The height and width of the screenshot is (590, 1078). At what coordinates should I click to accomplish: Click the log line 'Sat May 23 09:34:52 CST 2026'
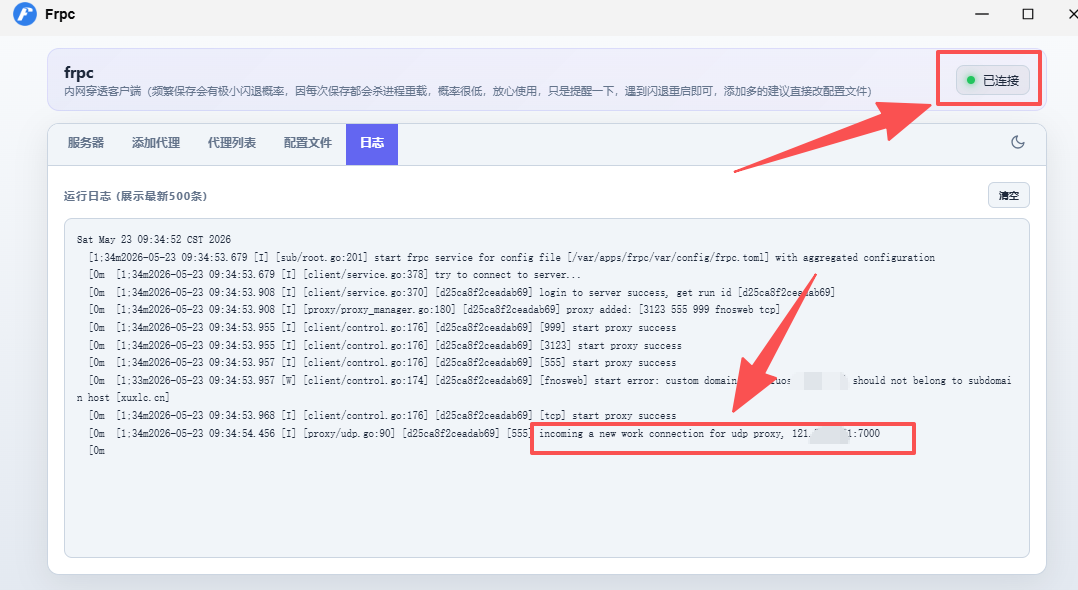pyautogui.click(x=154, y=239)
